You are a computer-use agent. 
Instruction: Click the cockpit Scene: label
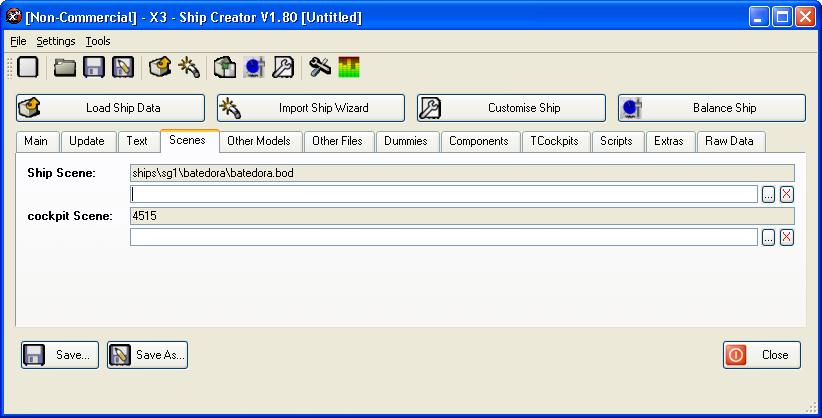[x=70, y=216]
